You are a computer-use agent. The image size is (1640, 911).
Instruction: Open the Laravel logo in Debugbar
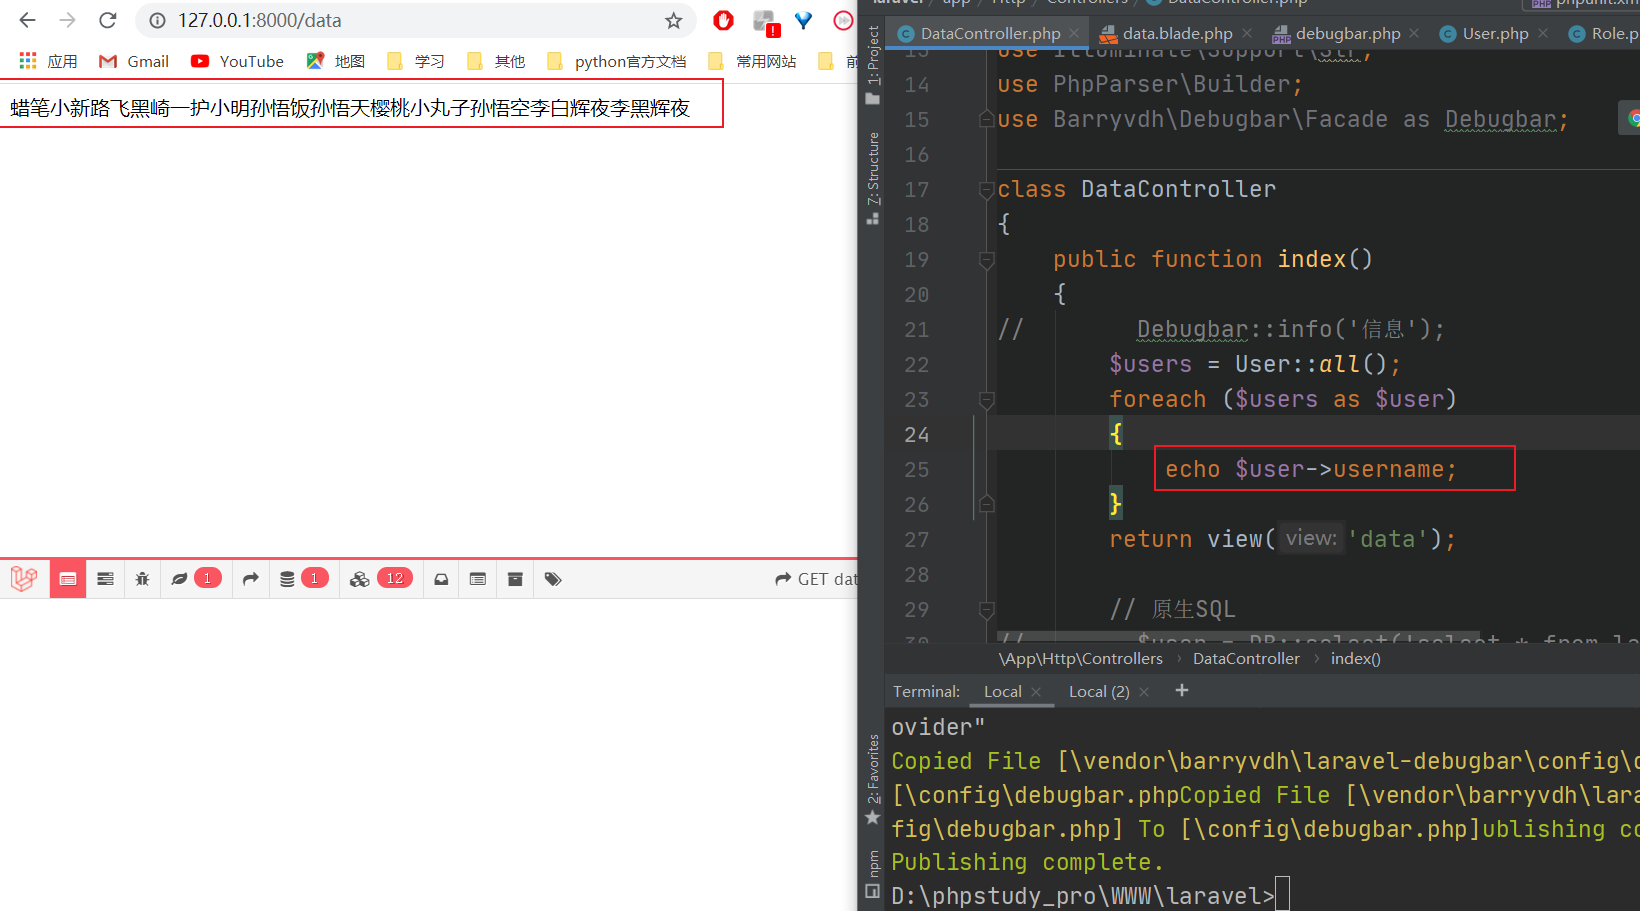point(24,578)
